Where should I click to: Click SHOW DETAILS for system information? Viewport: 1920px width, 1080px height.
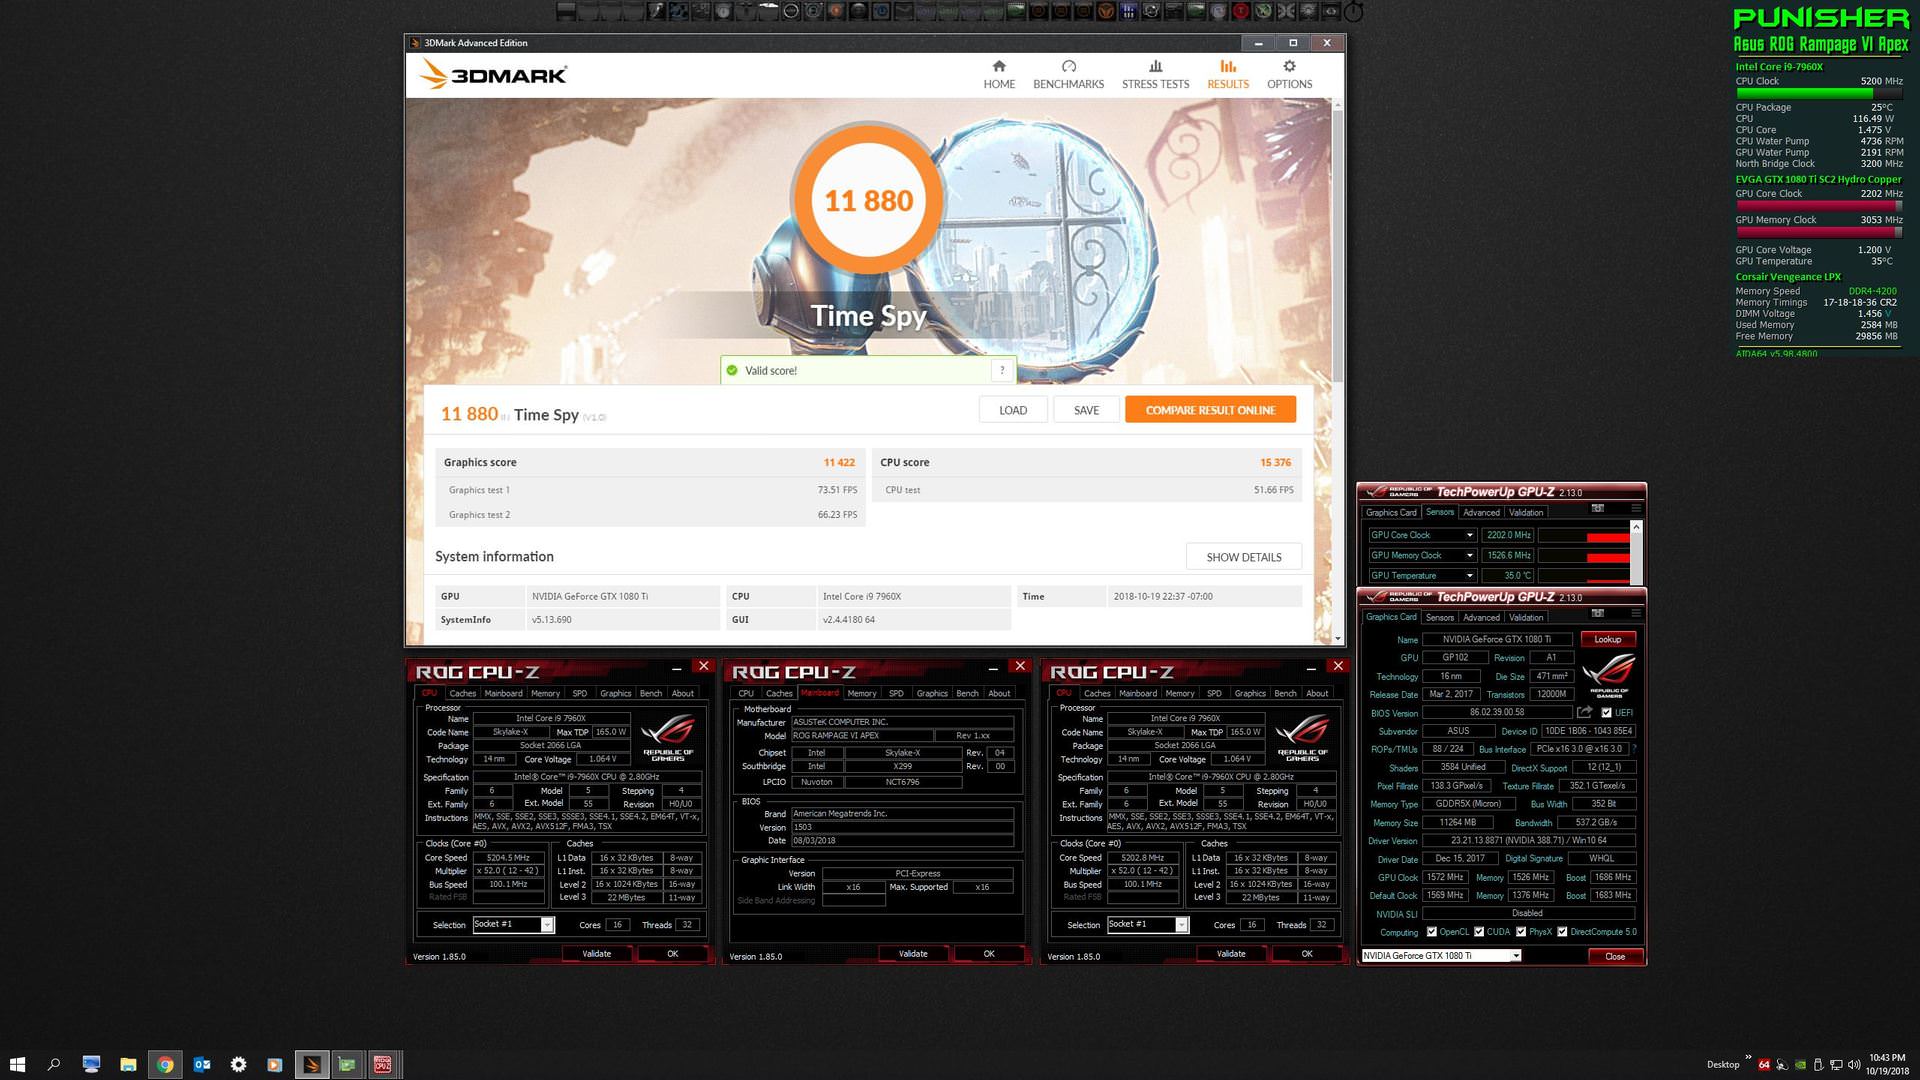pyautogui.click(x=1243, y=557)
